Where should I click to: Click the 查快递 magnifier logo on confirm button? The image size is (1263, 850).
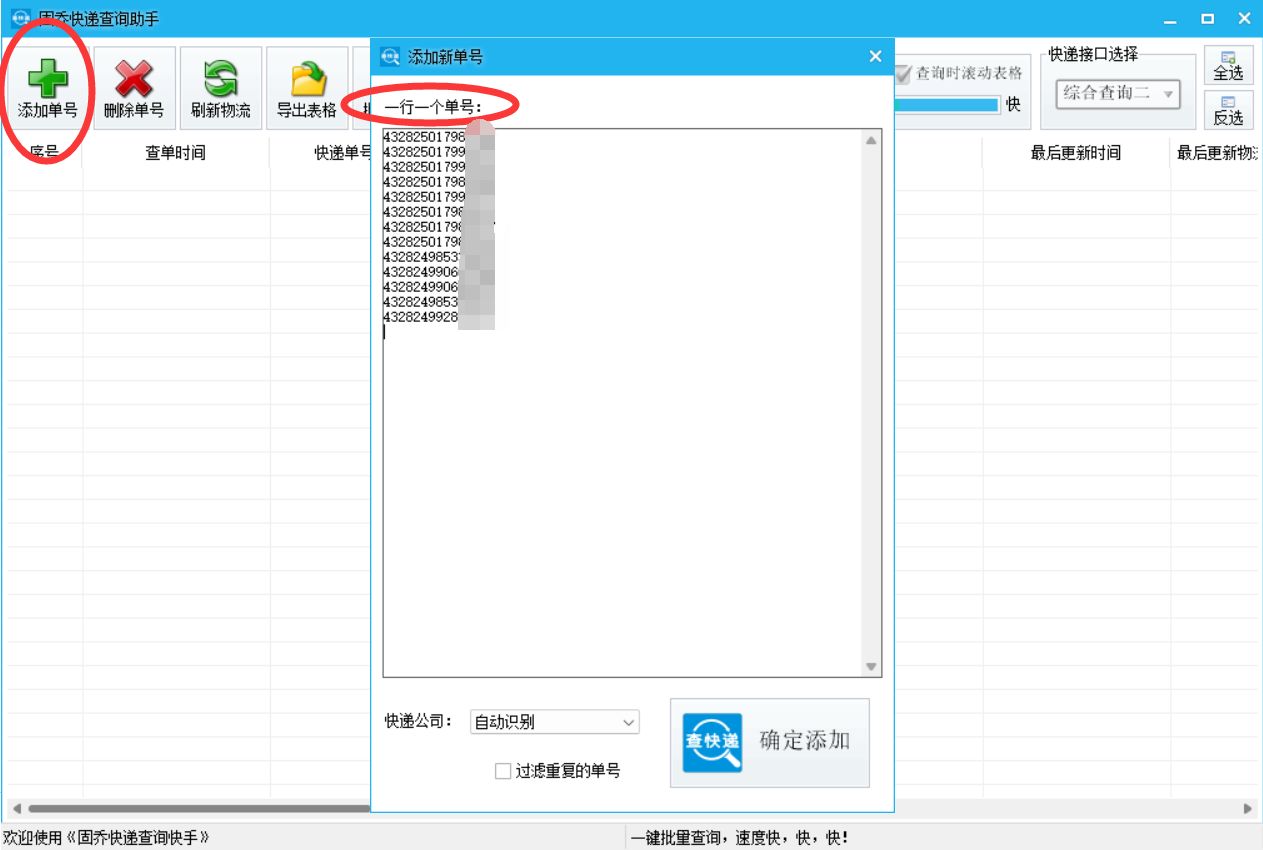(x=712, y=742)
